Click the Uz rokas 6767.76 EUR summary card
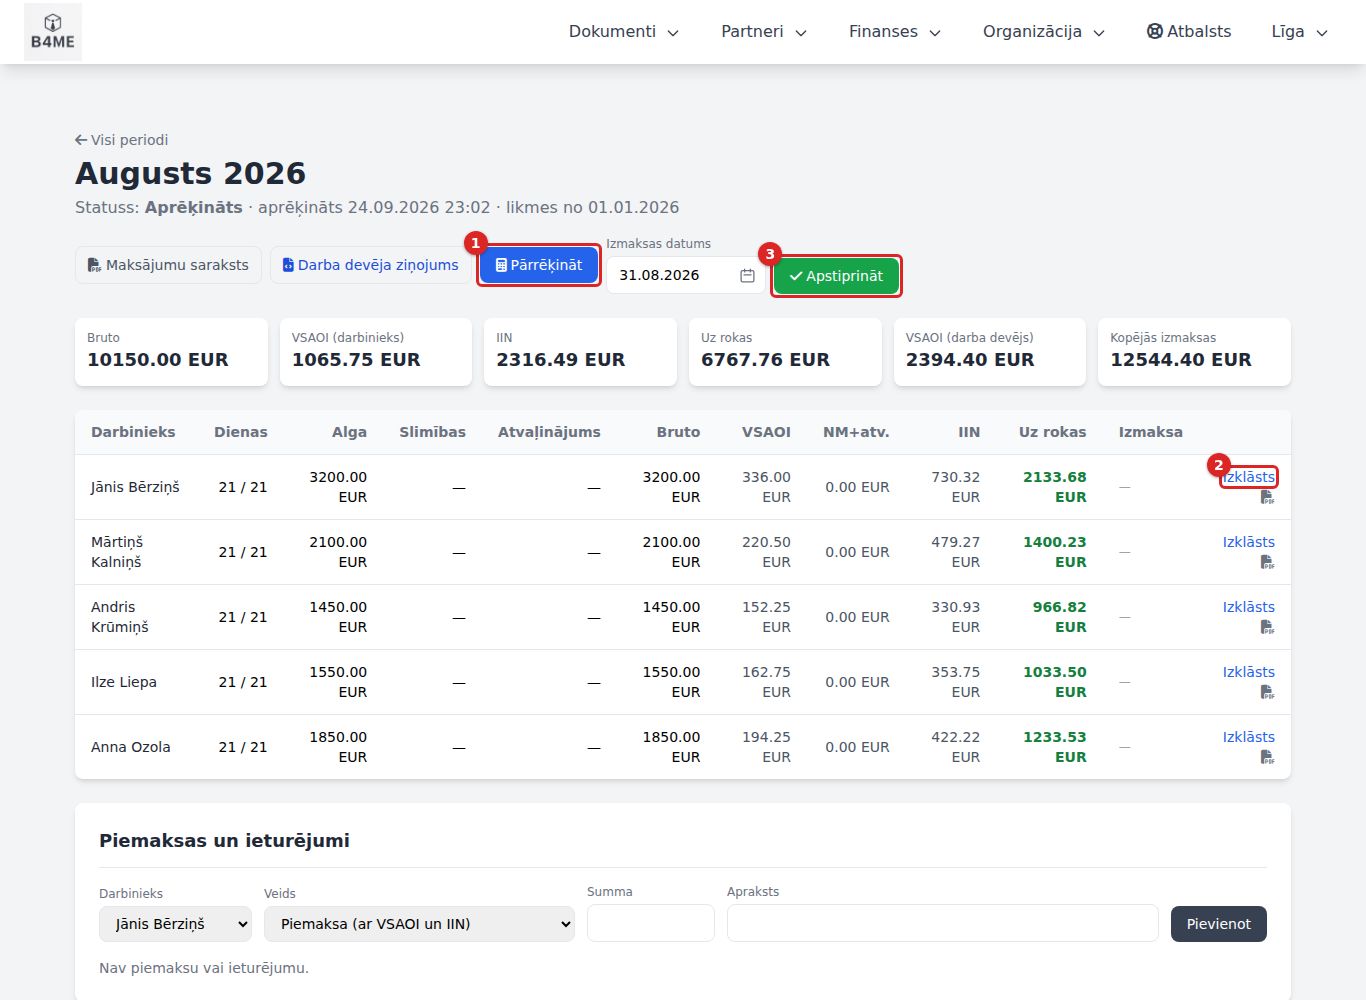Image resolution: width=1366 pixels, height=1000 pixels. point(785,352)
